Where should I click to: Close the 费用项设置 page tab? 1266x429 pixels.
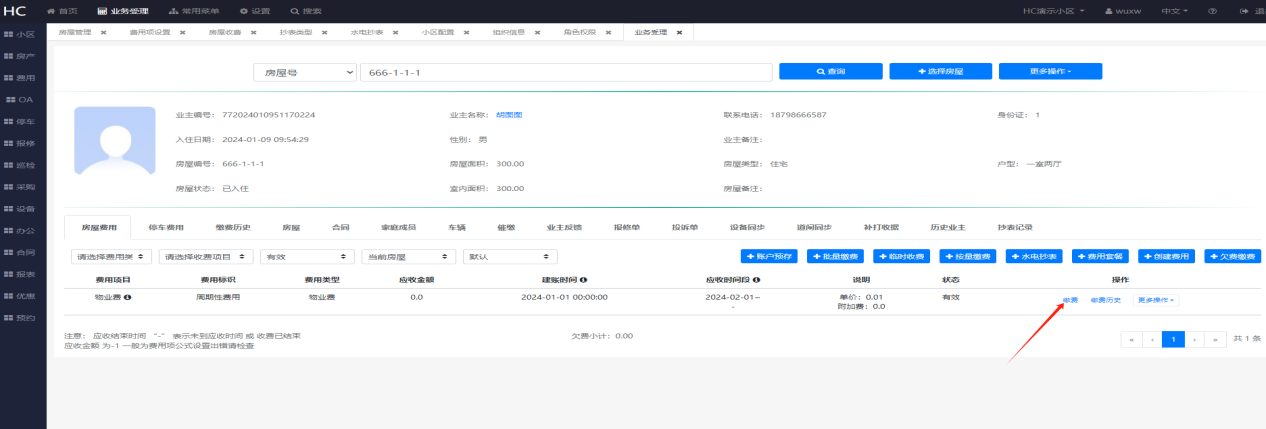coord(183,32)
